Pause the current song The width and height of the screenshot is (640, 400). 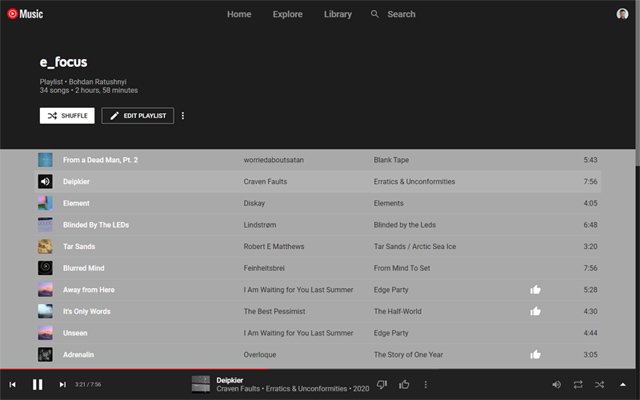coord(38,384)
